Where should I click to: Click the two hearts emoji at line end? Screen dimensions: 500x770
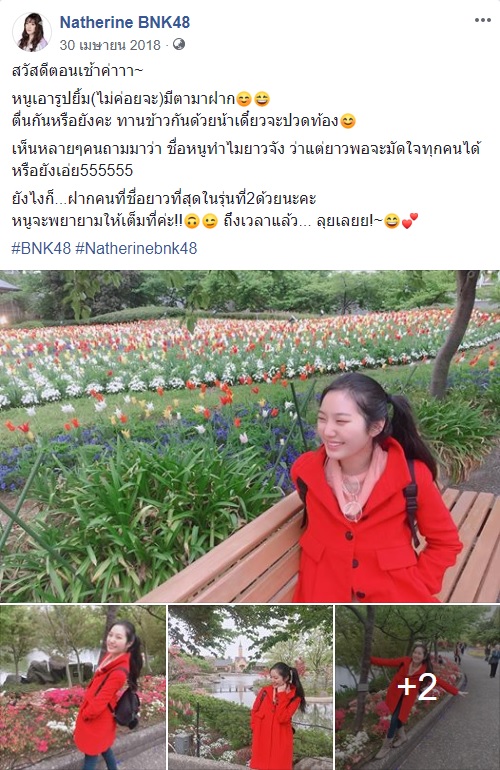point(410,221)
